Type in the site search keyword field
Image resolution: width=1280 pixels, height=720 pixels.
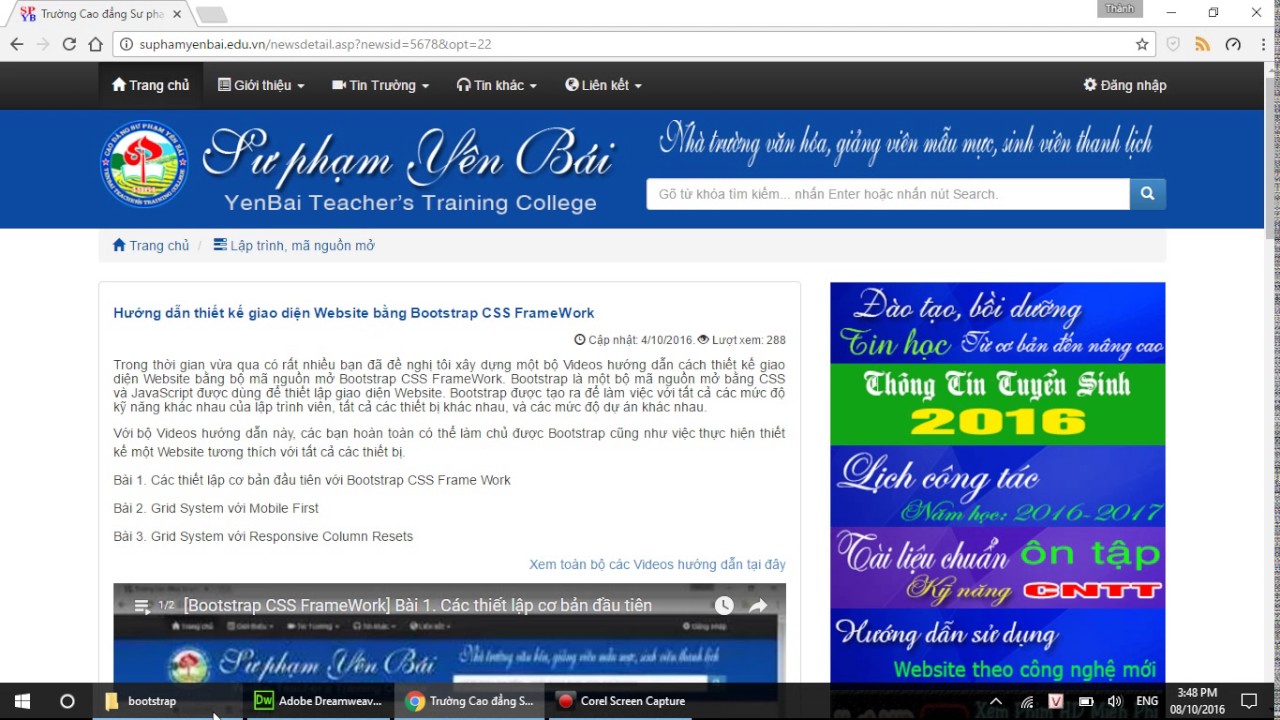(x=887, y=194)
